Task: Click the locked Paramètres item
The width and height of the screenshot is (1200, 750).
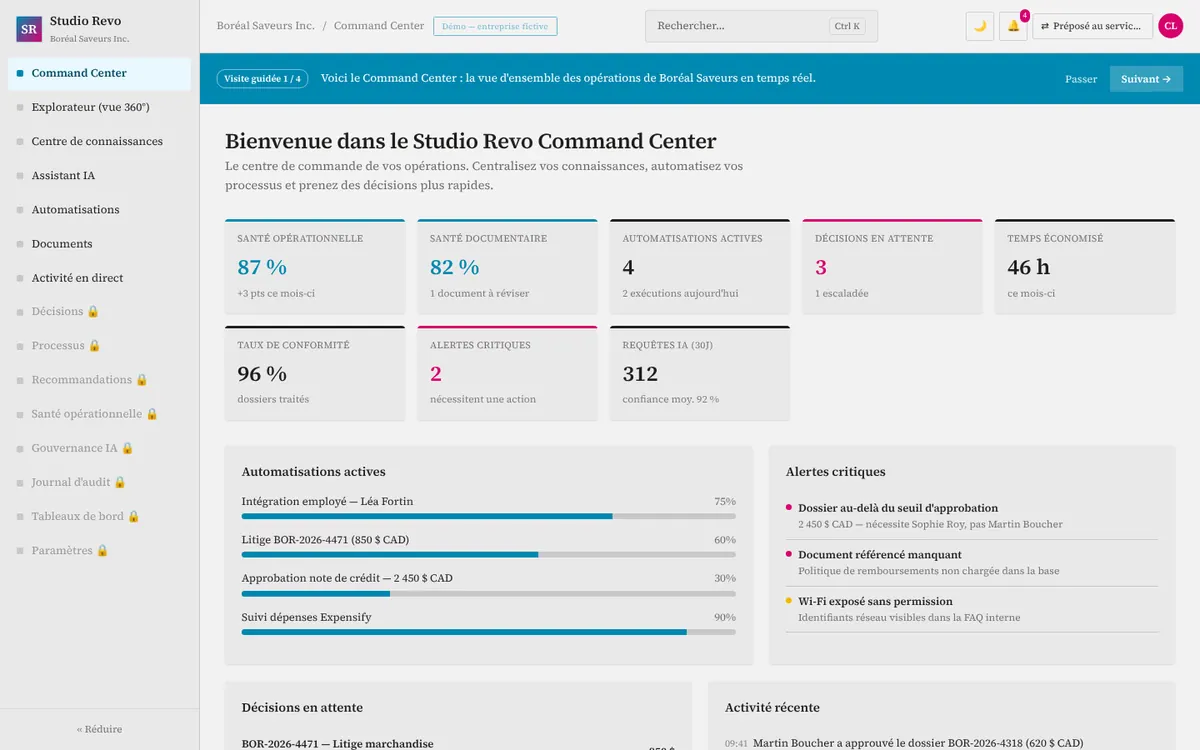Action: click(100, 550)
